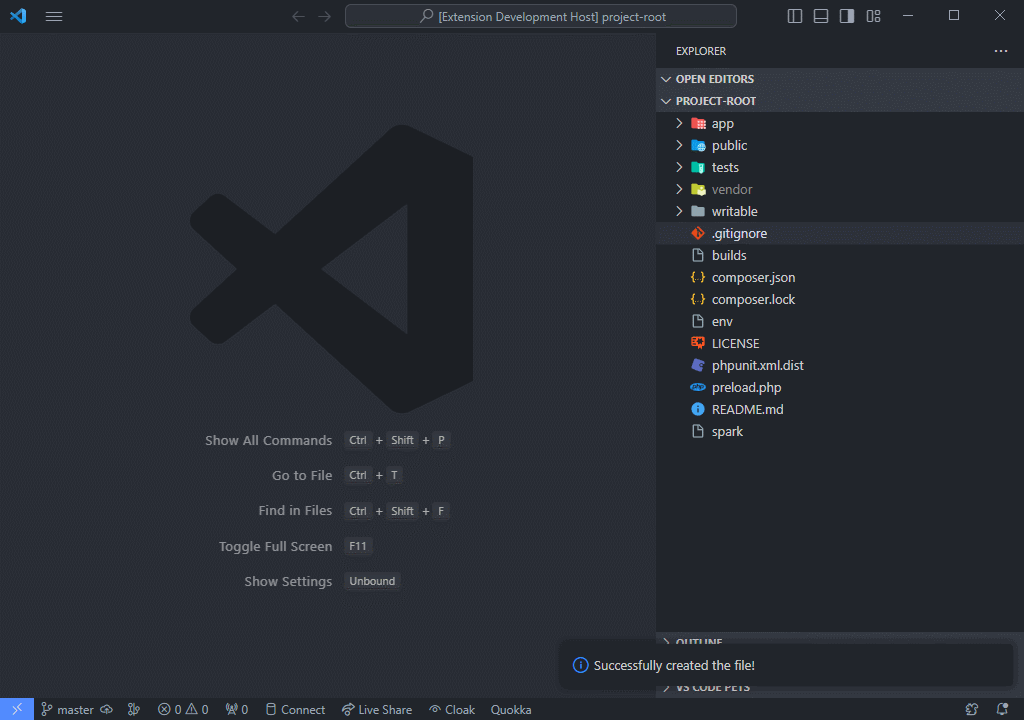
Task: Click the Show Settings label
Action: [x=288, y=581]
